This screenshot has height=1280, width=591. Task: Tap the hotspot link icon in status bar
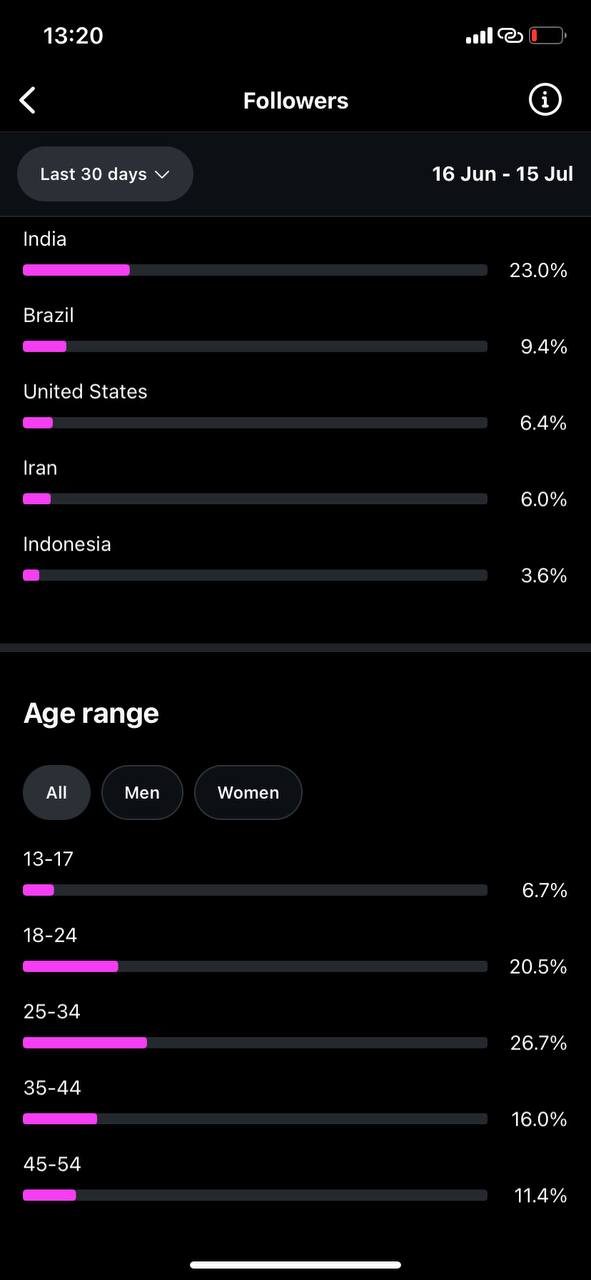[x=511, y=36]
